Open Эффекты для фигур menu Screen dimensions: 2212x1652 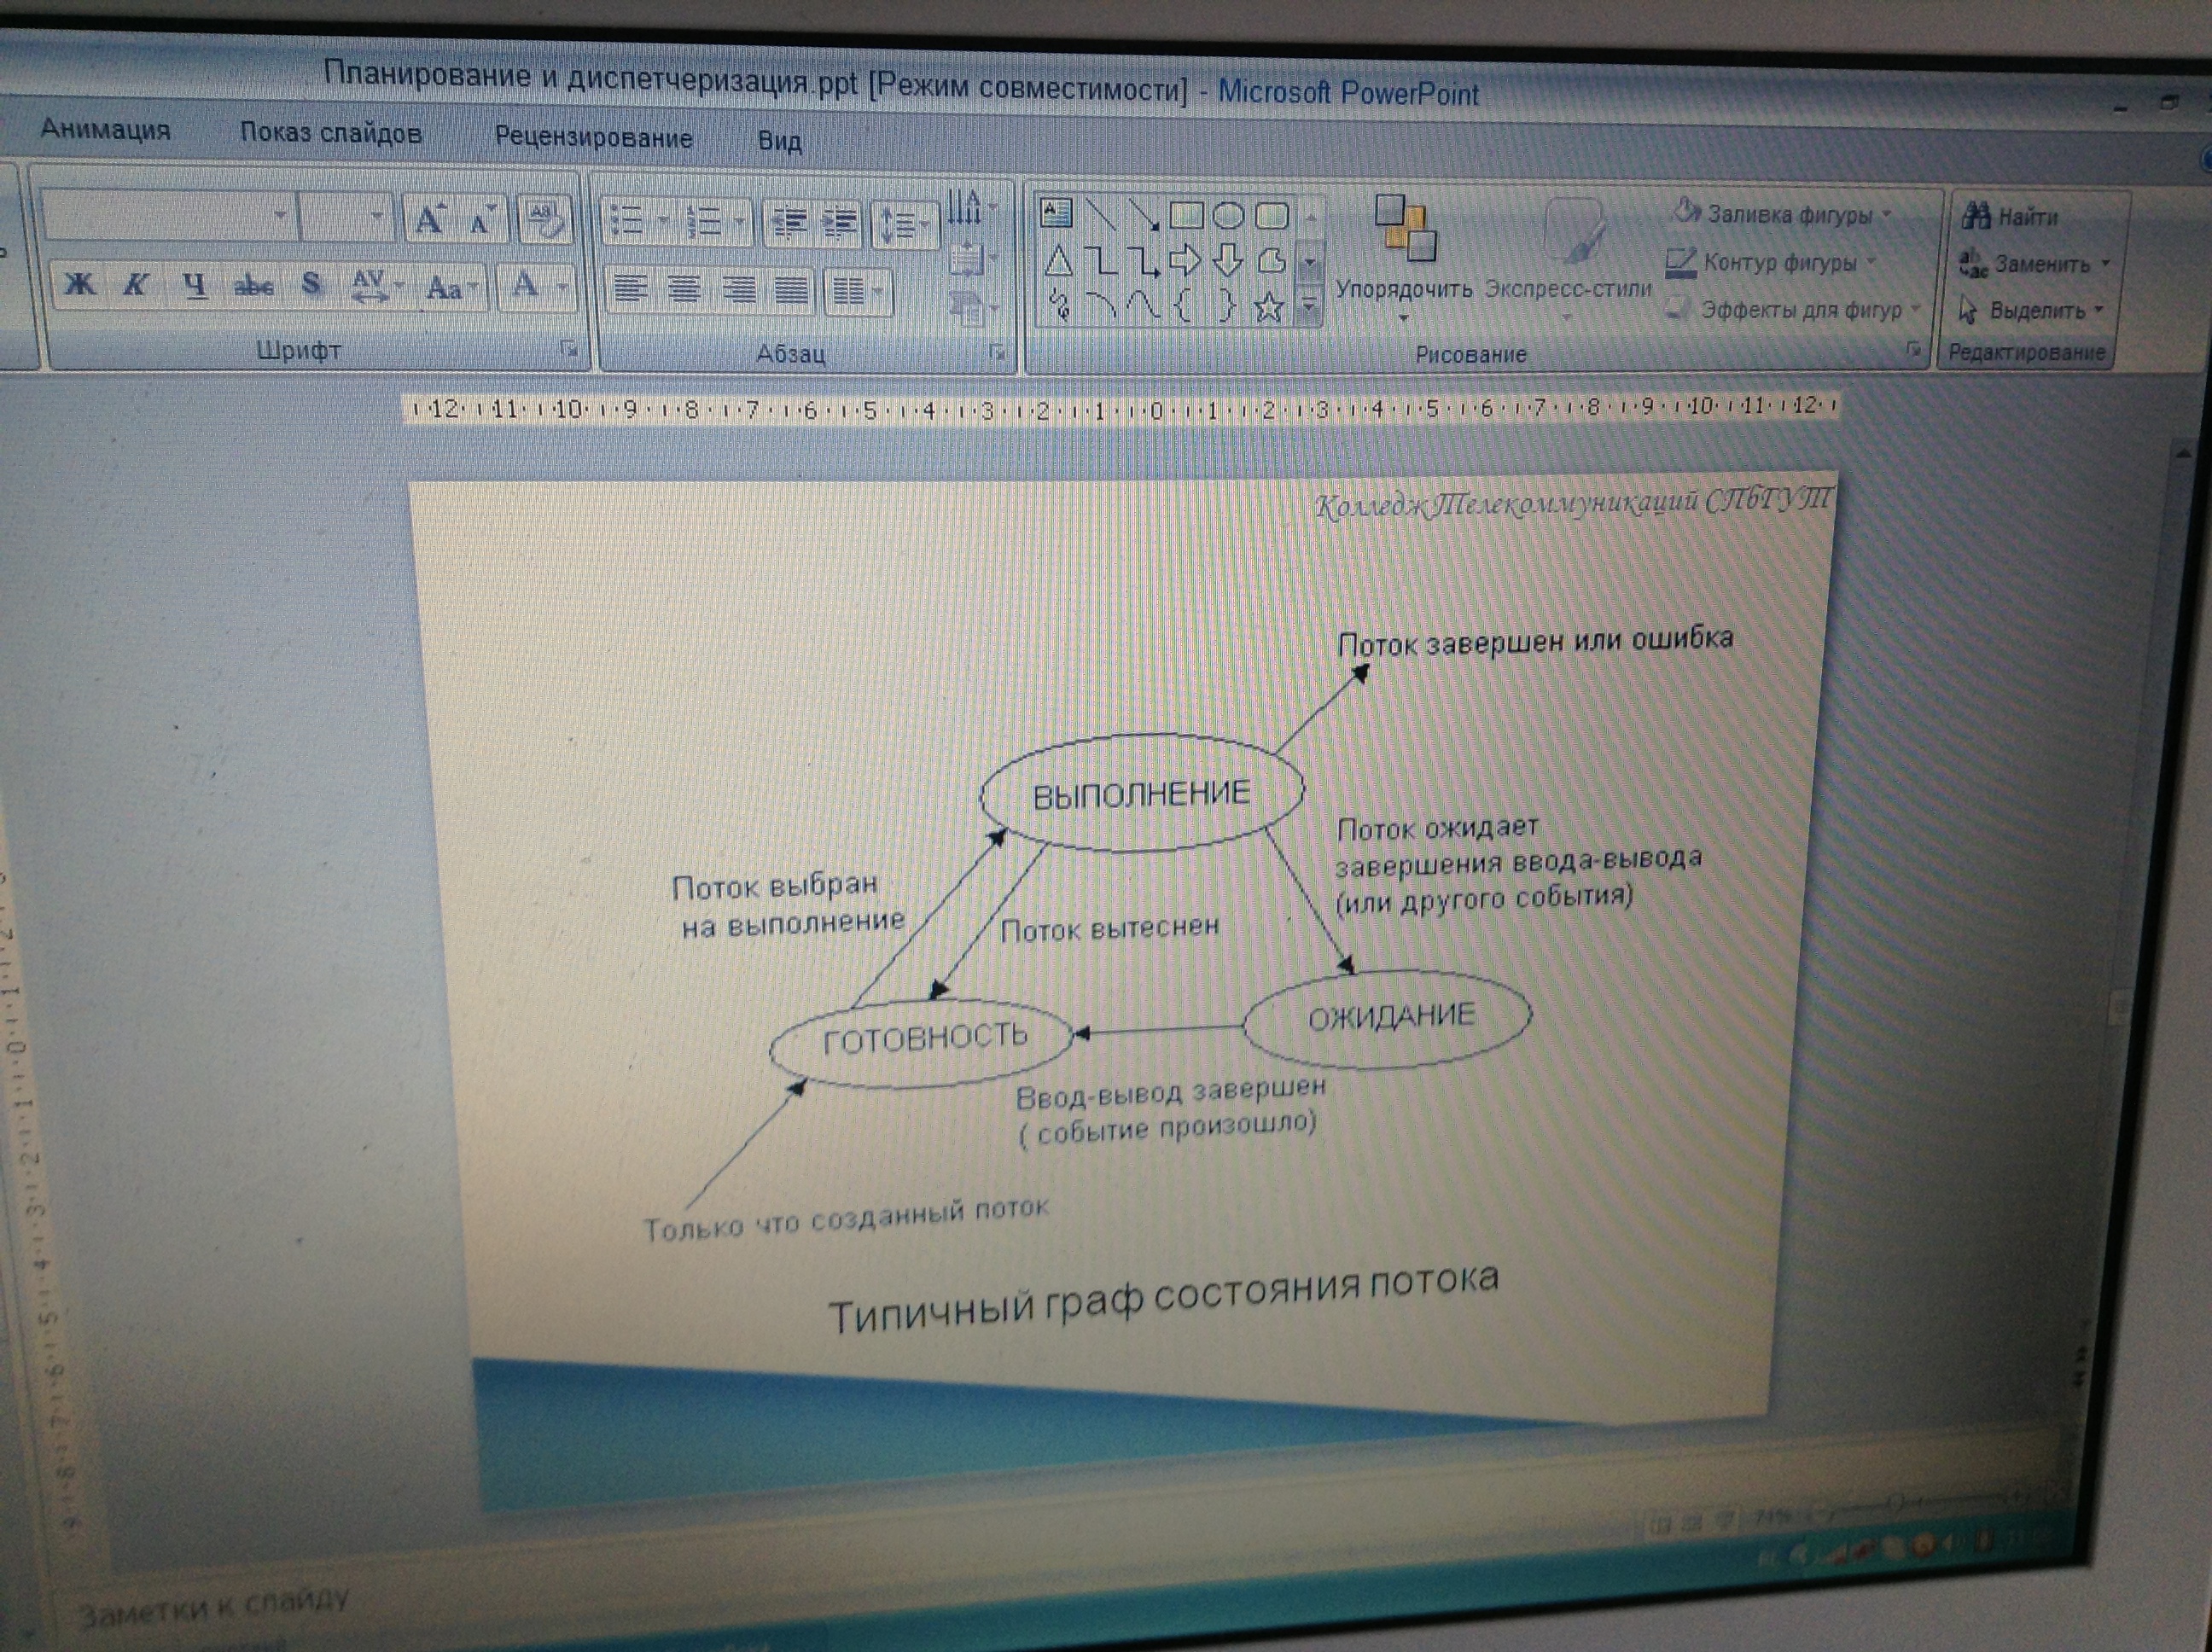click(1793, 309)
